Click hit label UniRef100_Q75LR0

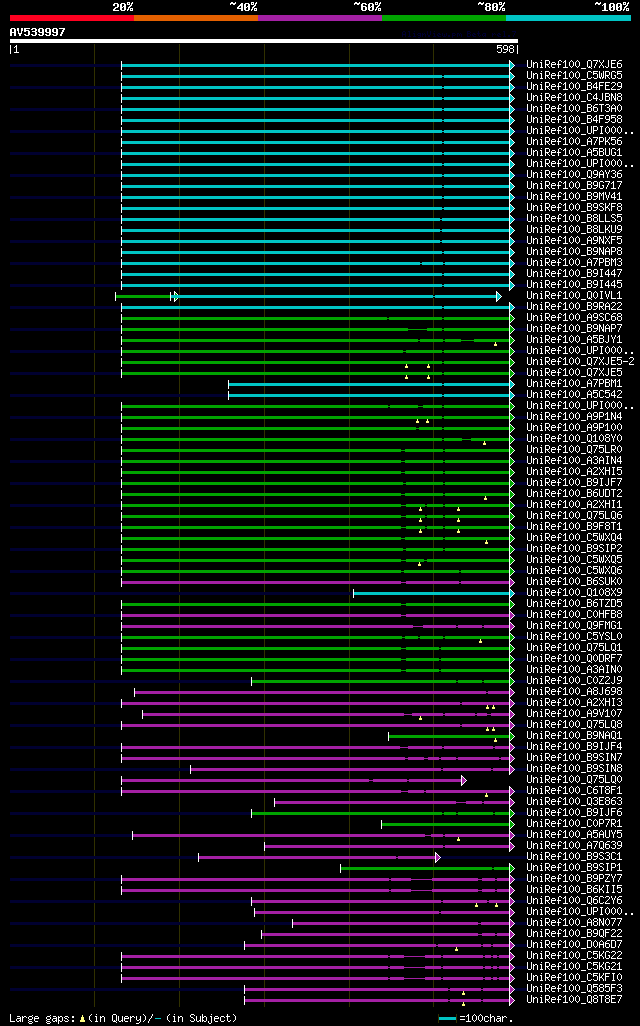click(575, 450)
